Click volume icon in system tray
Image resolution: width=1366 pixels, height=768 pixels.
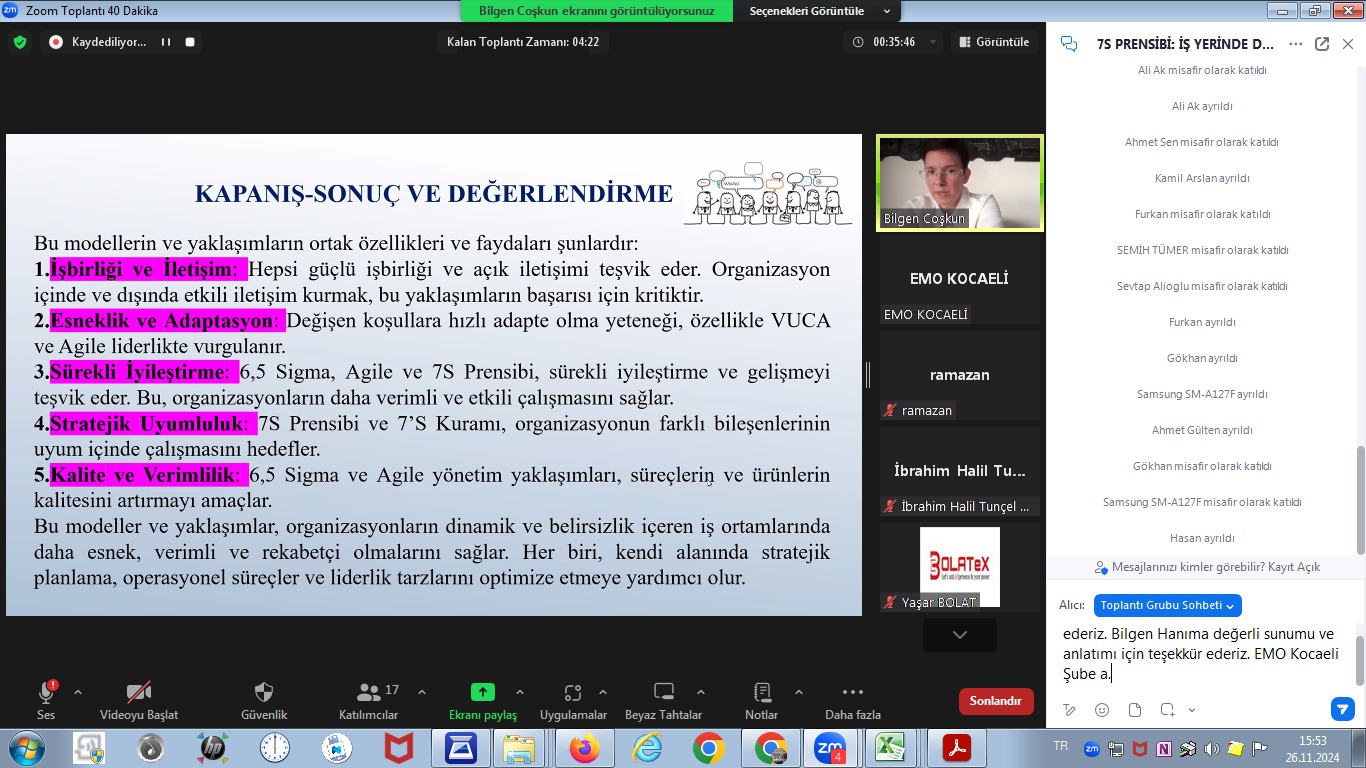click(1212, 748)
